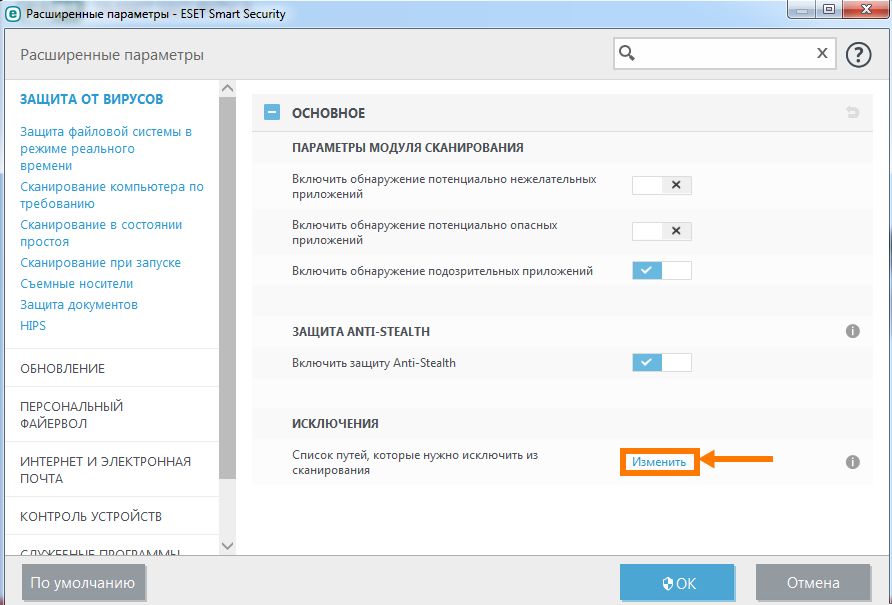This screenshot has height=605, width=892.
Task: Click the info icon beside Защита Anti-Stealth
Action: coord(852,331)
